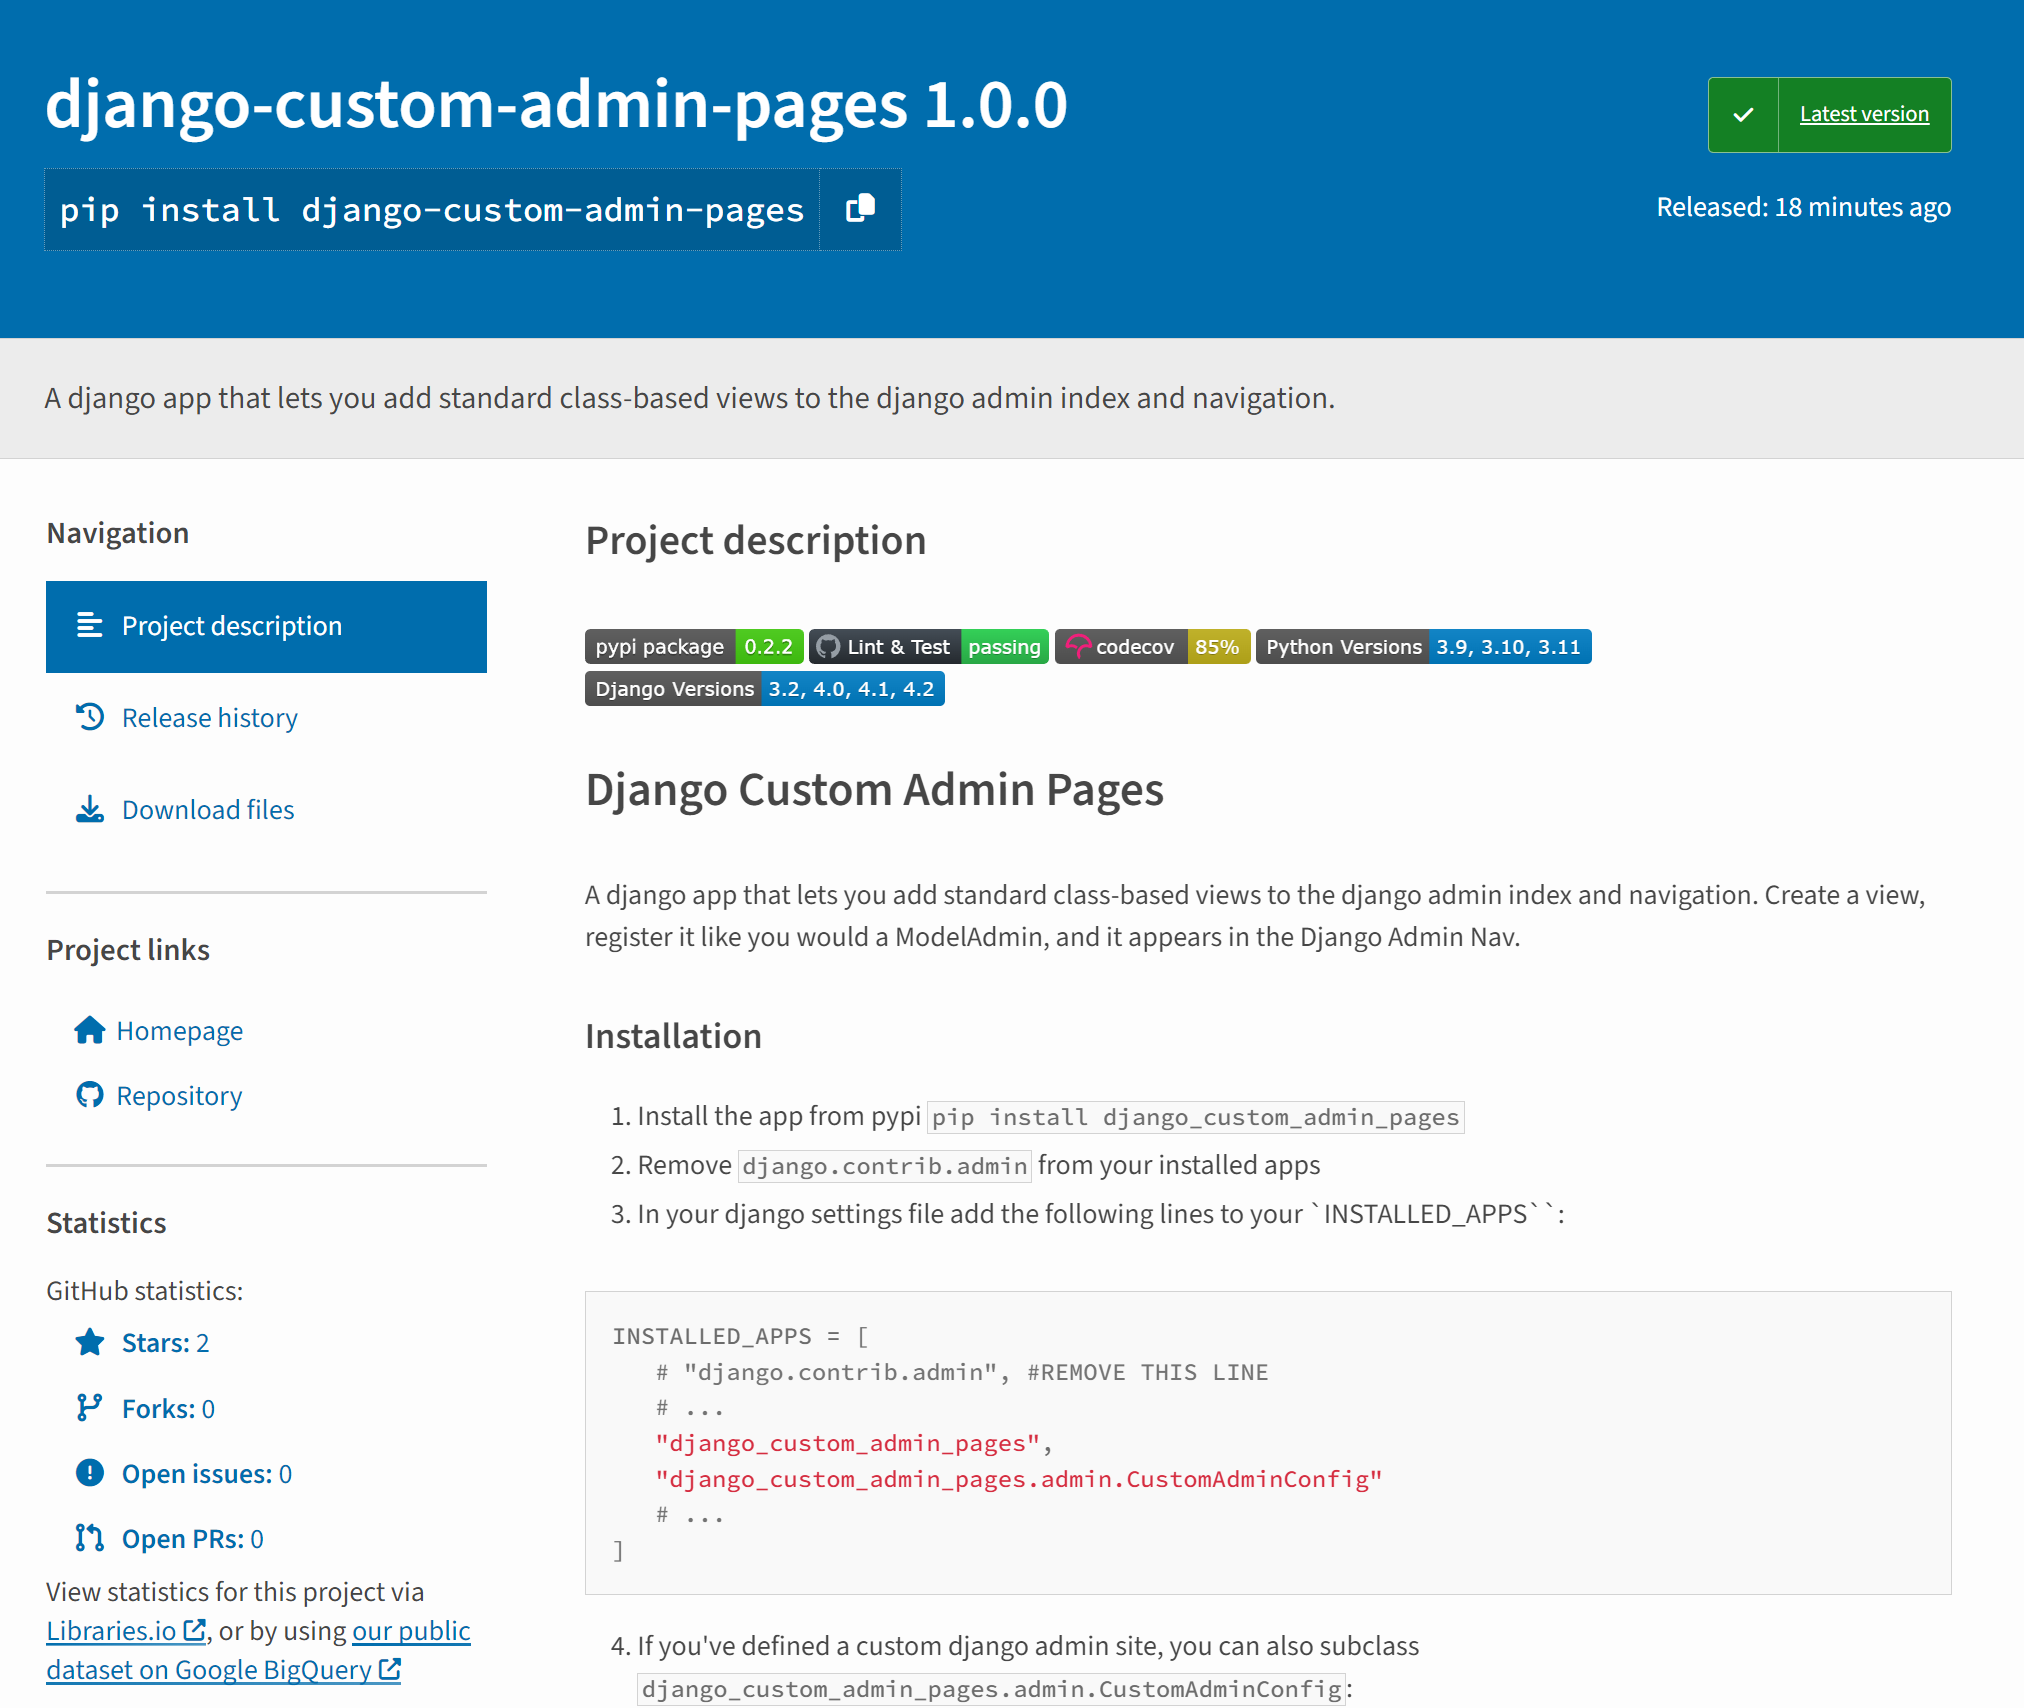The width and height of the screenshot is (2024, 1708).
Task: Click the star icon for Stars
Action: tap(90, 1342)
